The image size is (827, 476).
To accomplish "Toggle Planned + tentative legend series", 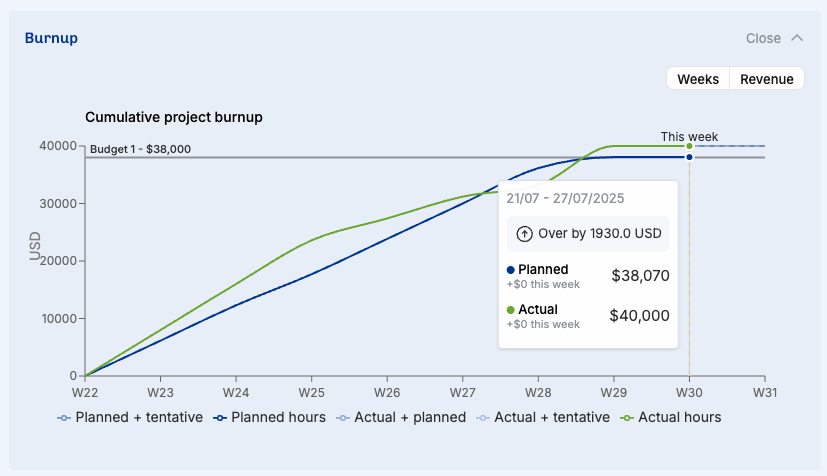I will pos(131,417).
